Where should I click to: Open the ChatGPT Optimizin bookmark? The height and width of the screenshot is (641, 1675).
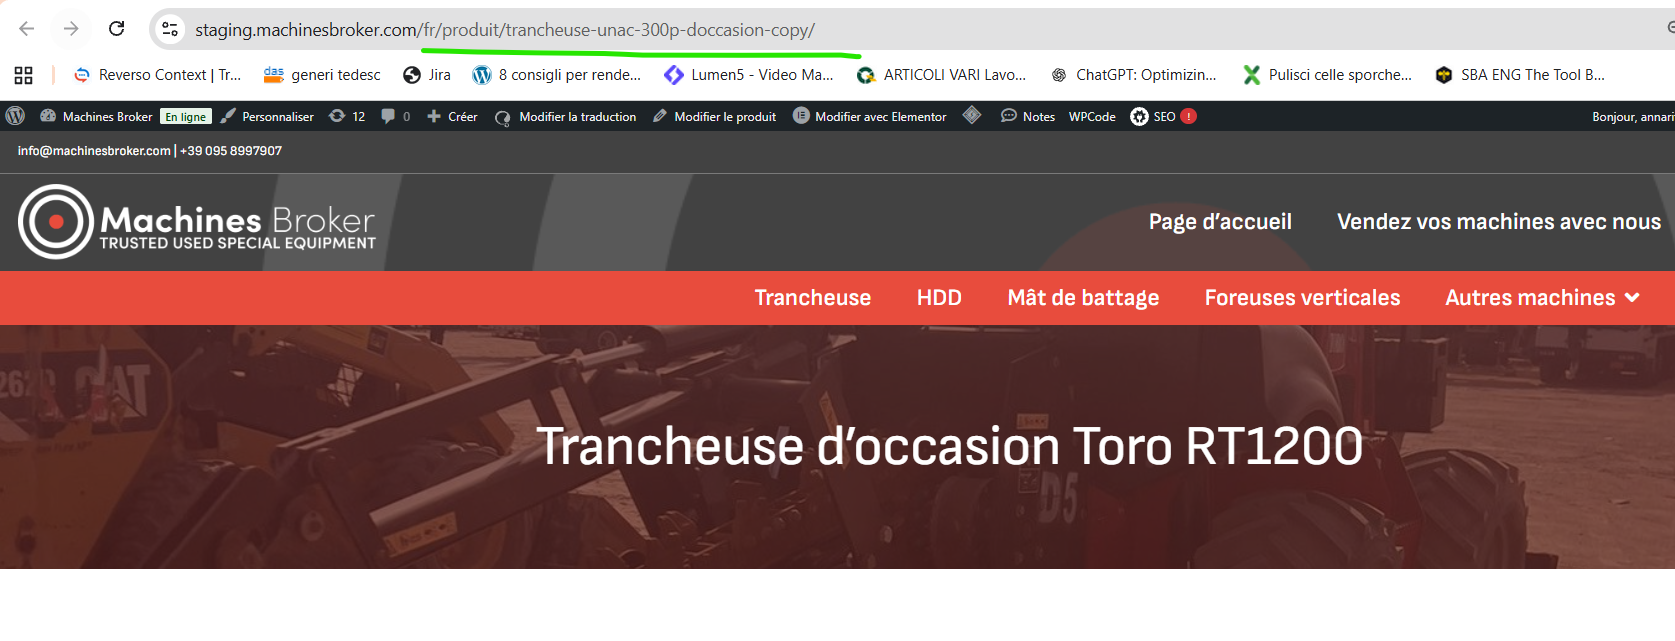pos(1134,75)
